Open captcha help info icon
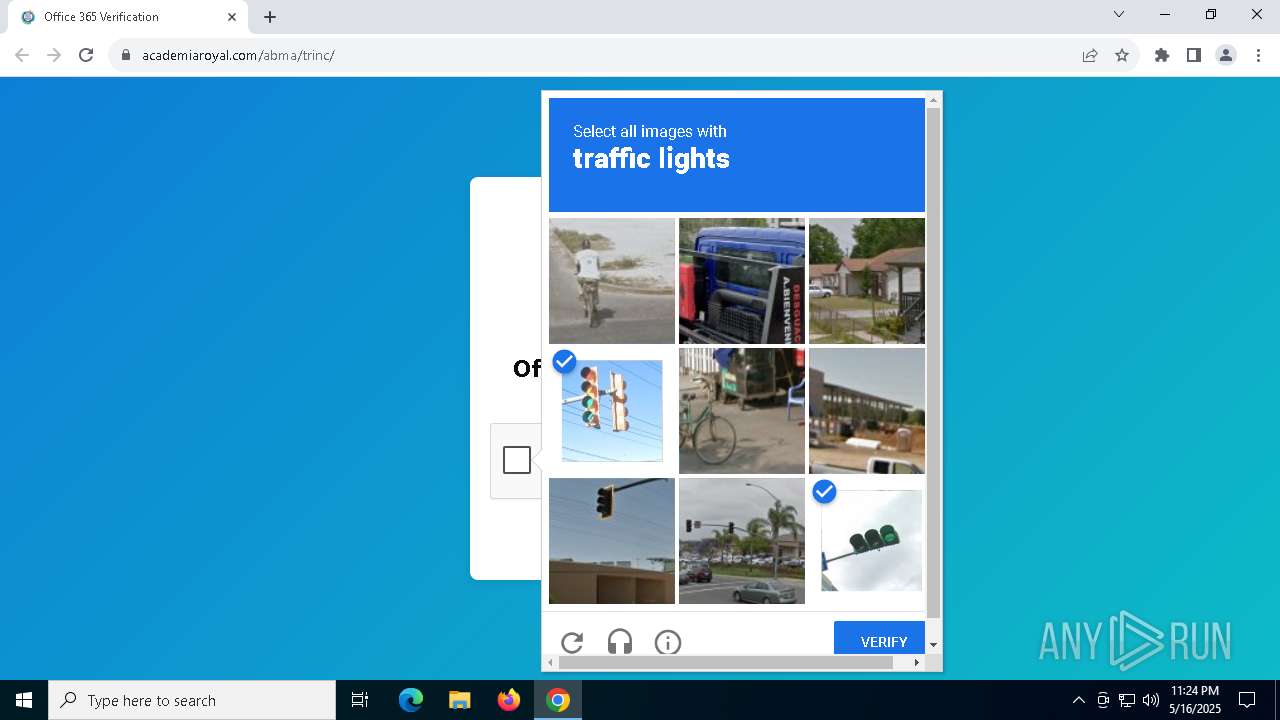Viewport: 1280px width, 720px height. pyautogui.click(x=668, y=642)
